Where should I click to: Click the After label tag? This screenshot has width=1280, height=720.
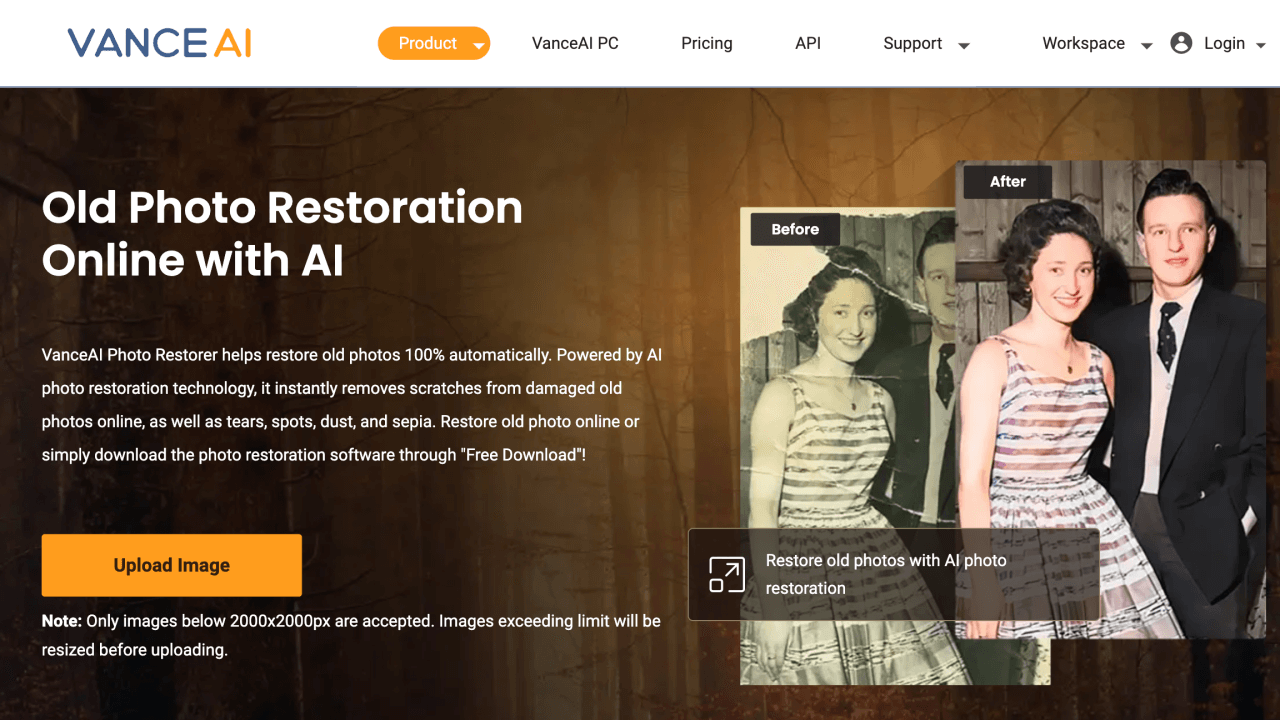coord(1008,181)
